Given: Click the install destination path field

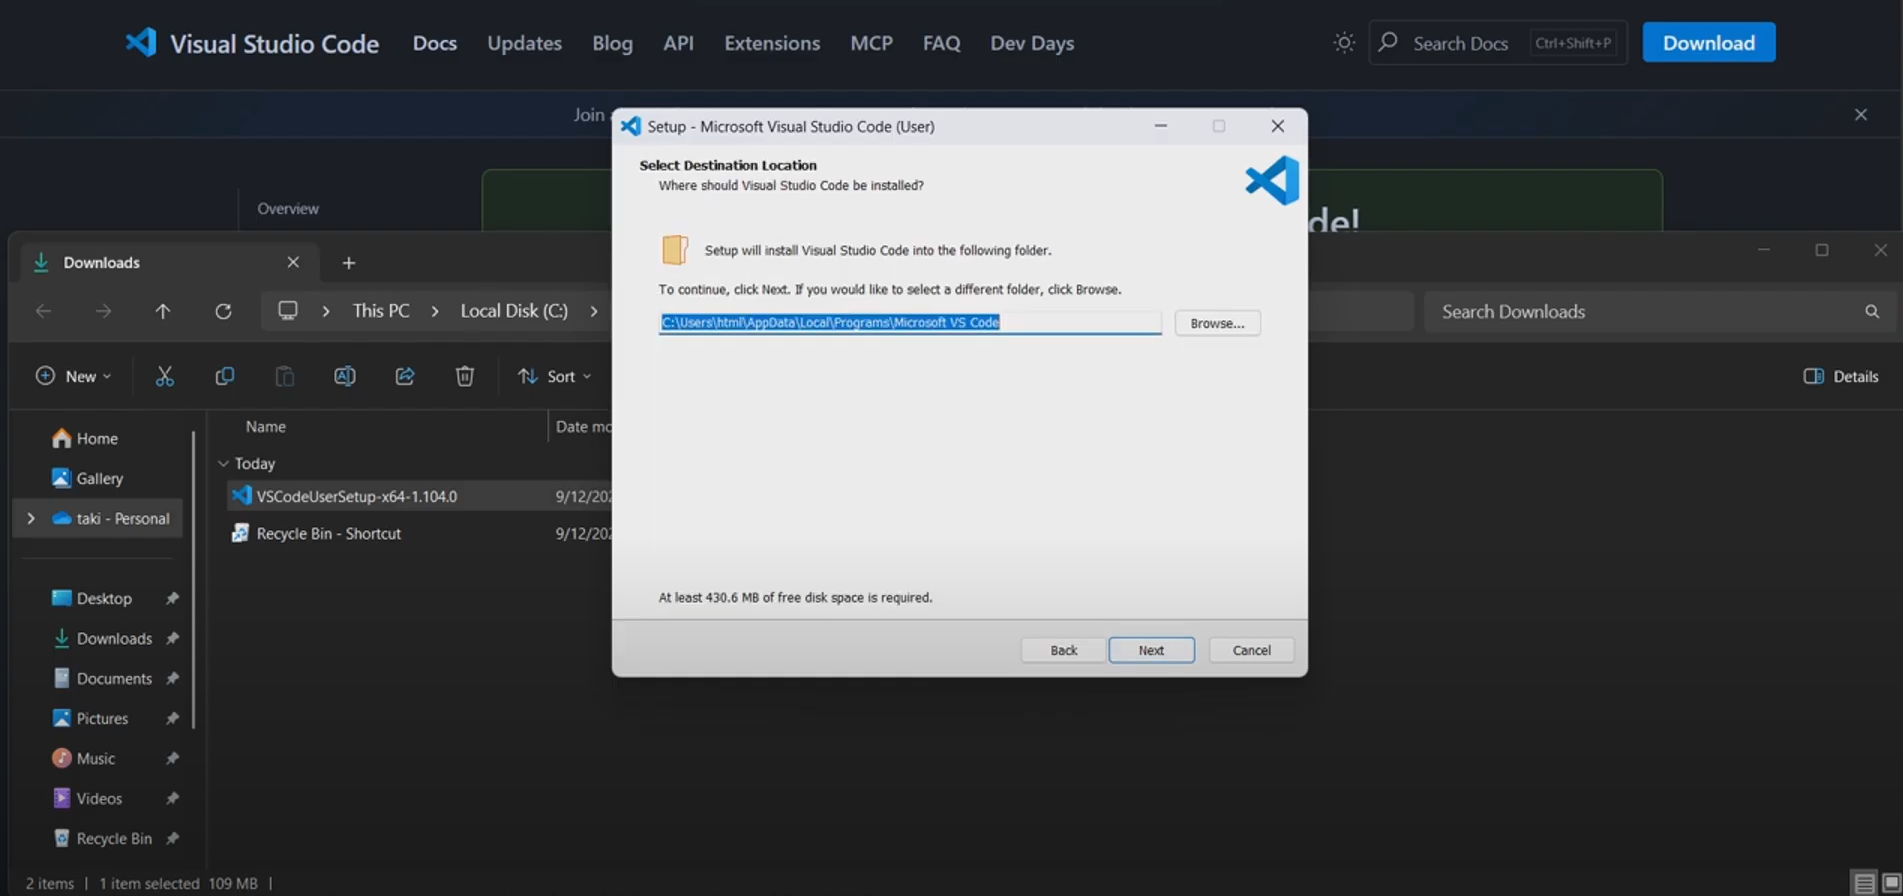Looking at the screenshot, I should pyautogui.click(x=910, y=322).
